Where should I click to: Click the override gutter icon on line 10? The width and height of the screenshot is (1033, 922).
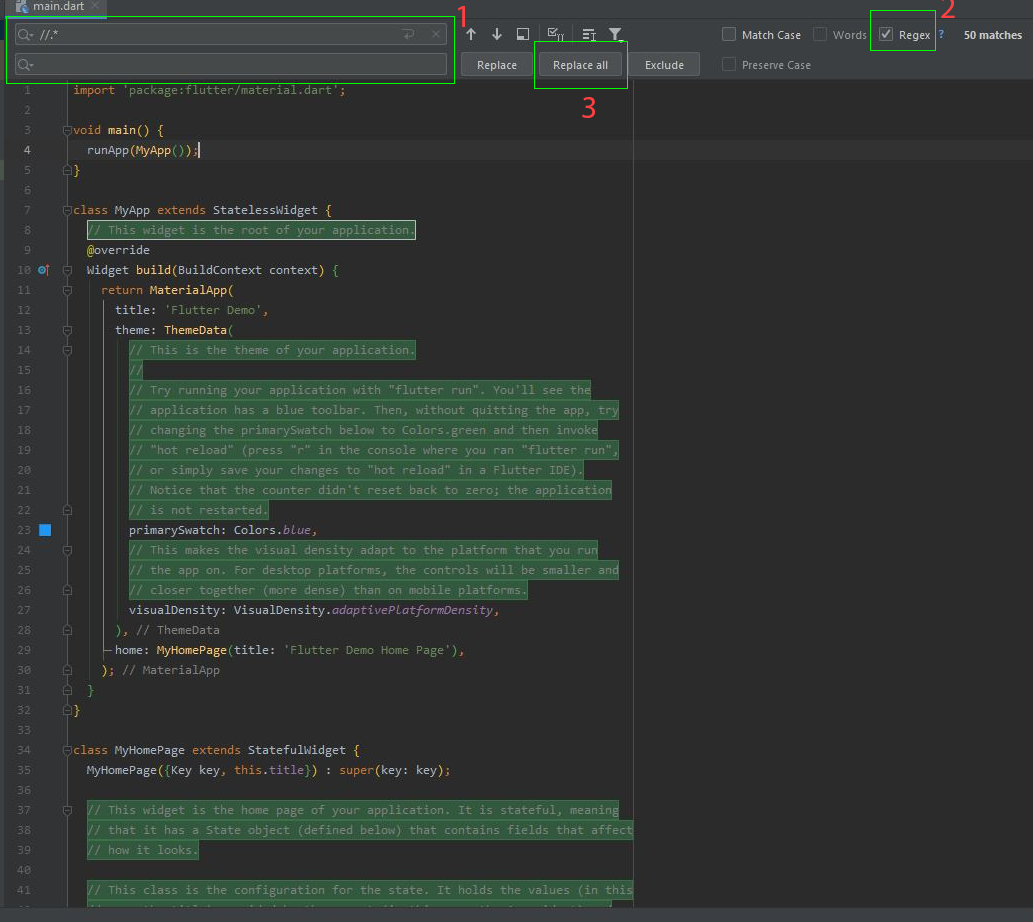coord(43,270)
